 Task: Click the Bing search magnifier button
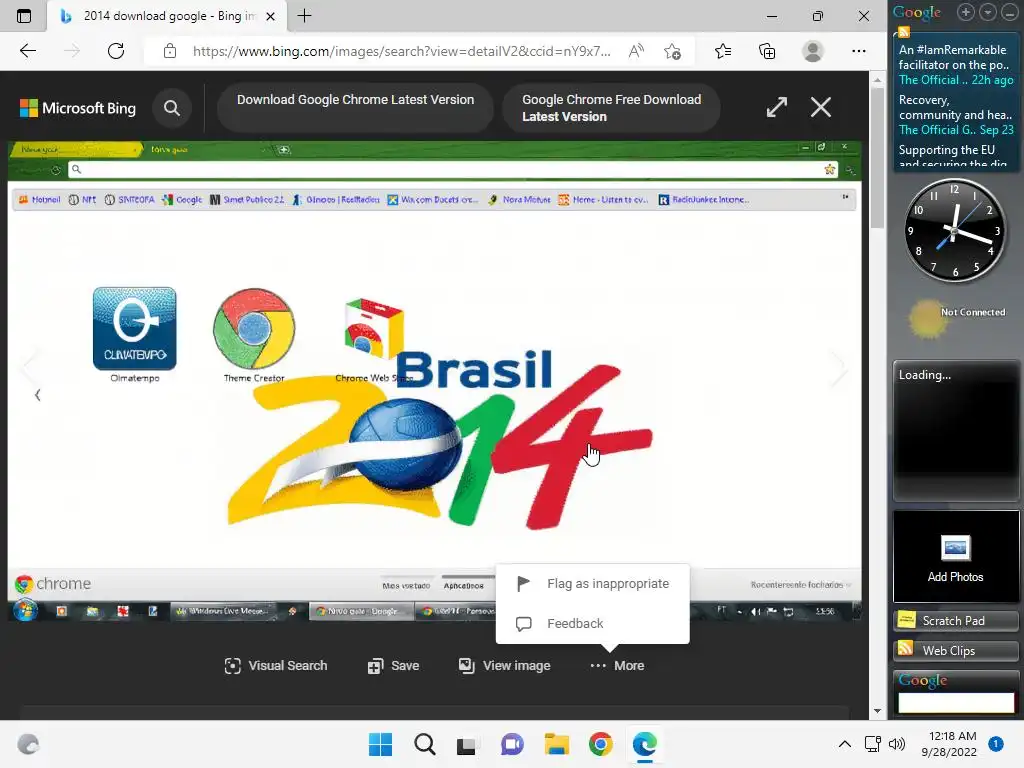coord(172,108)
